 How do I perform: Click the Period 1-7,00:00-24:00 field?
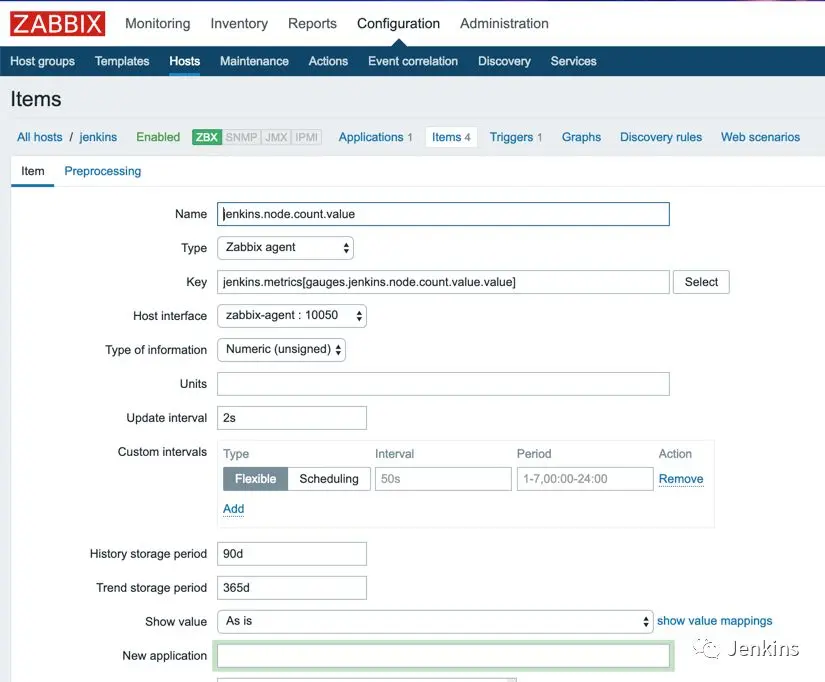[x=585, y=479]
